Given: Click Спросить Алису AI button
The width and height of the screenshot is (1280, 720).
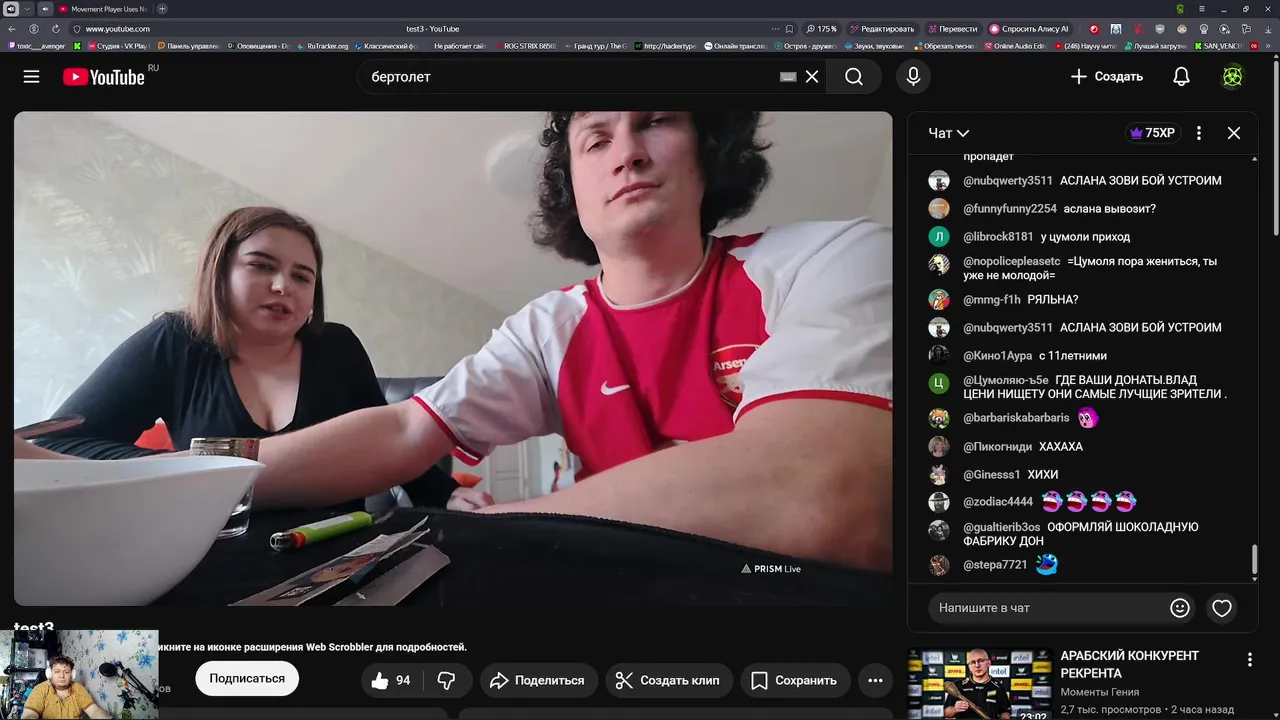Looking at the screenshot, I should tap(1029, 29).
